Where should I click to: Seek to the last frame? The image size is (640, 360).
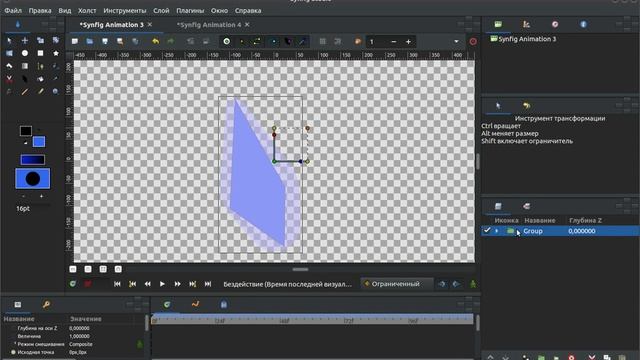208,284
